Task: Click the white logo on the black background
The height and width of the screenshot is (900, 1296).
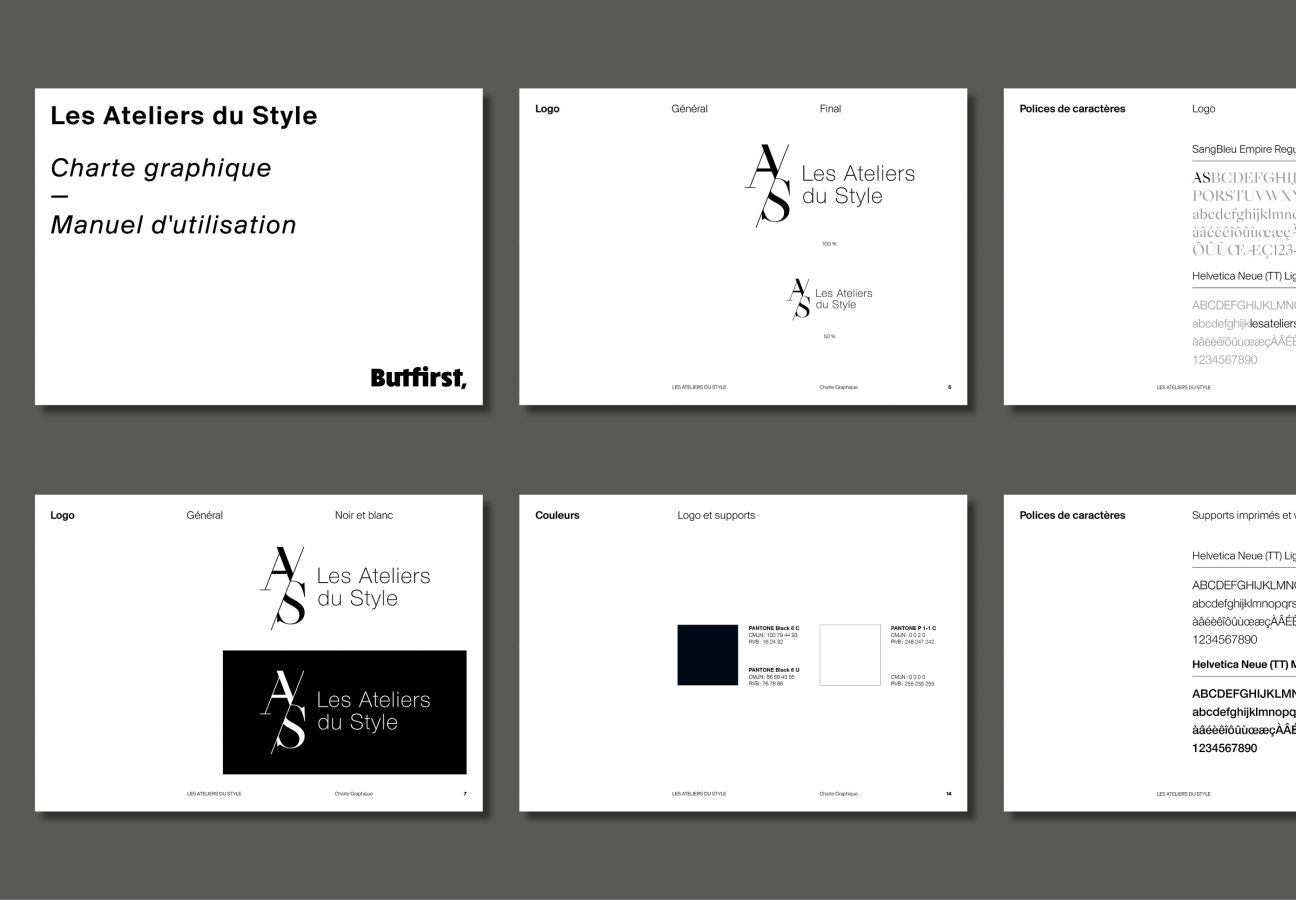Action: pos(345,712)
